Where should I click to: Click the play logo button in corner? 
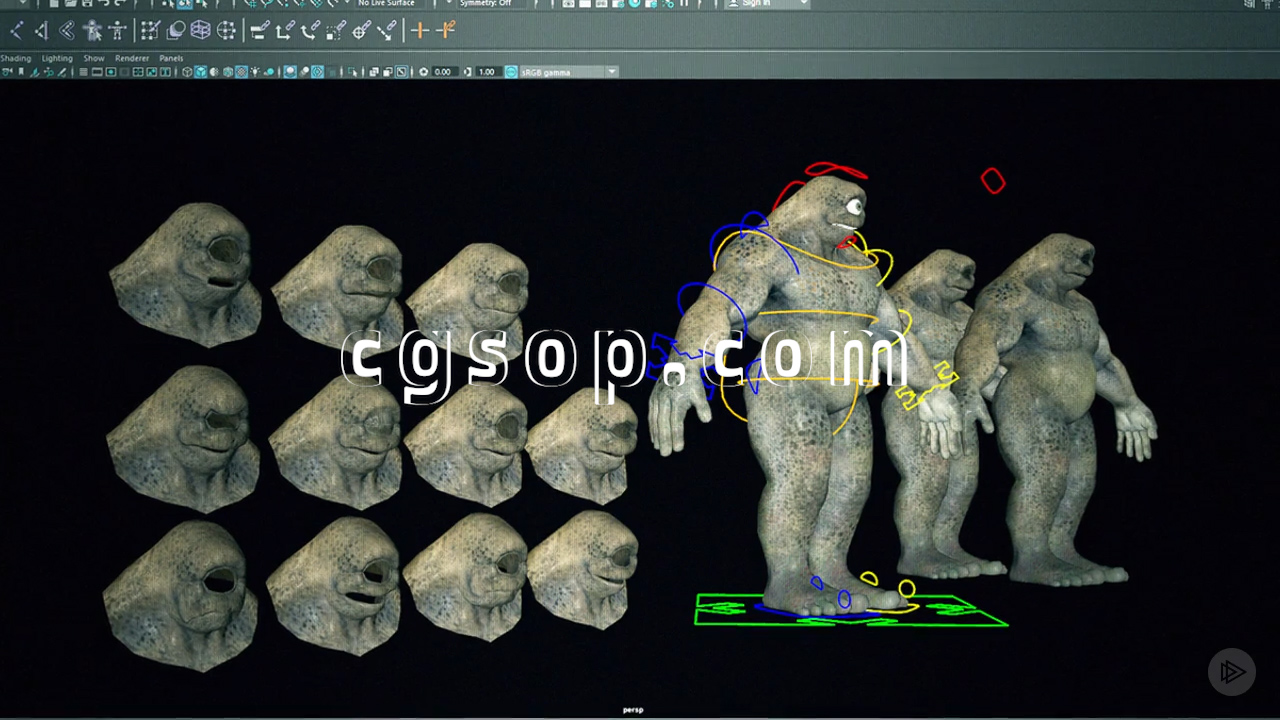pos(1231,672)
